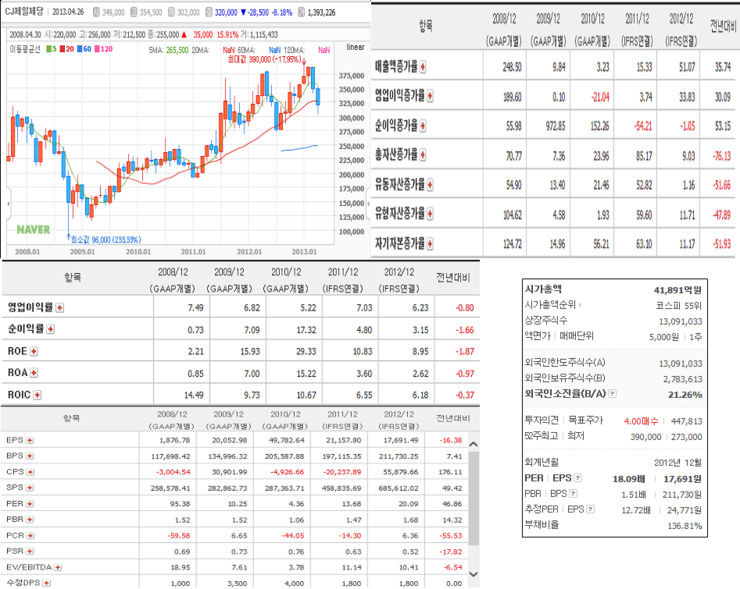Click the plus icon beside PER row
Viewport: 740px width, 589px height.
[x=30, y=504]
